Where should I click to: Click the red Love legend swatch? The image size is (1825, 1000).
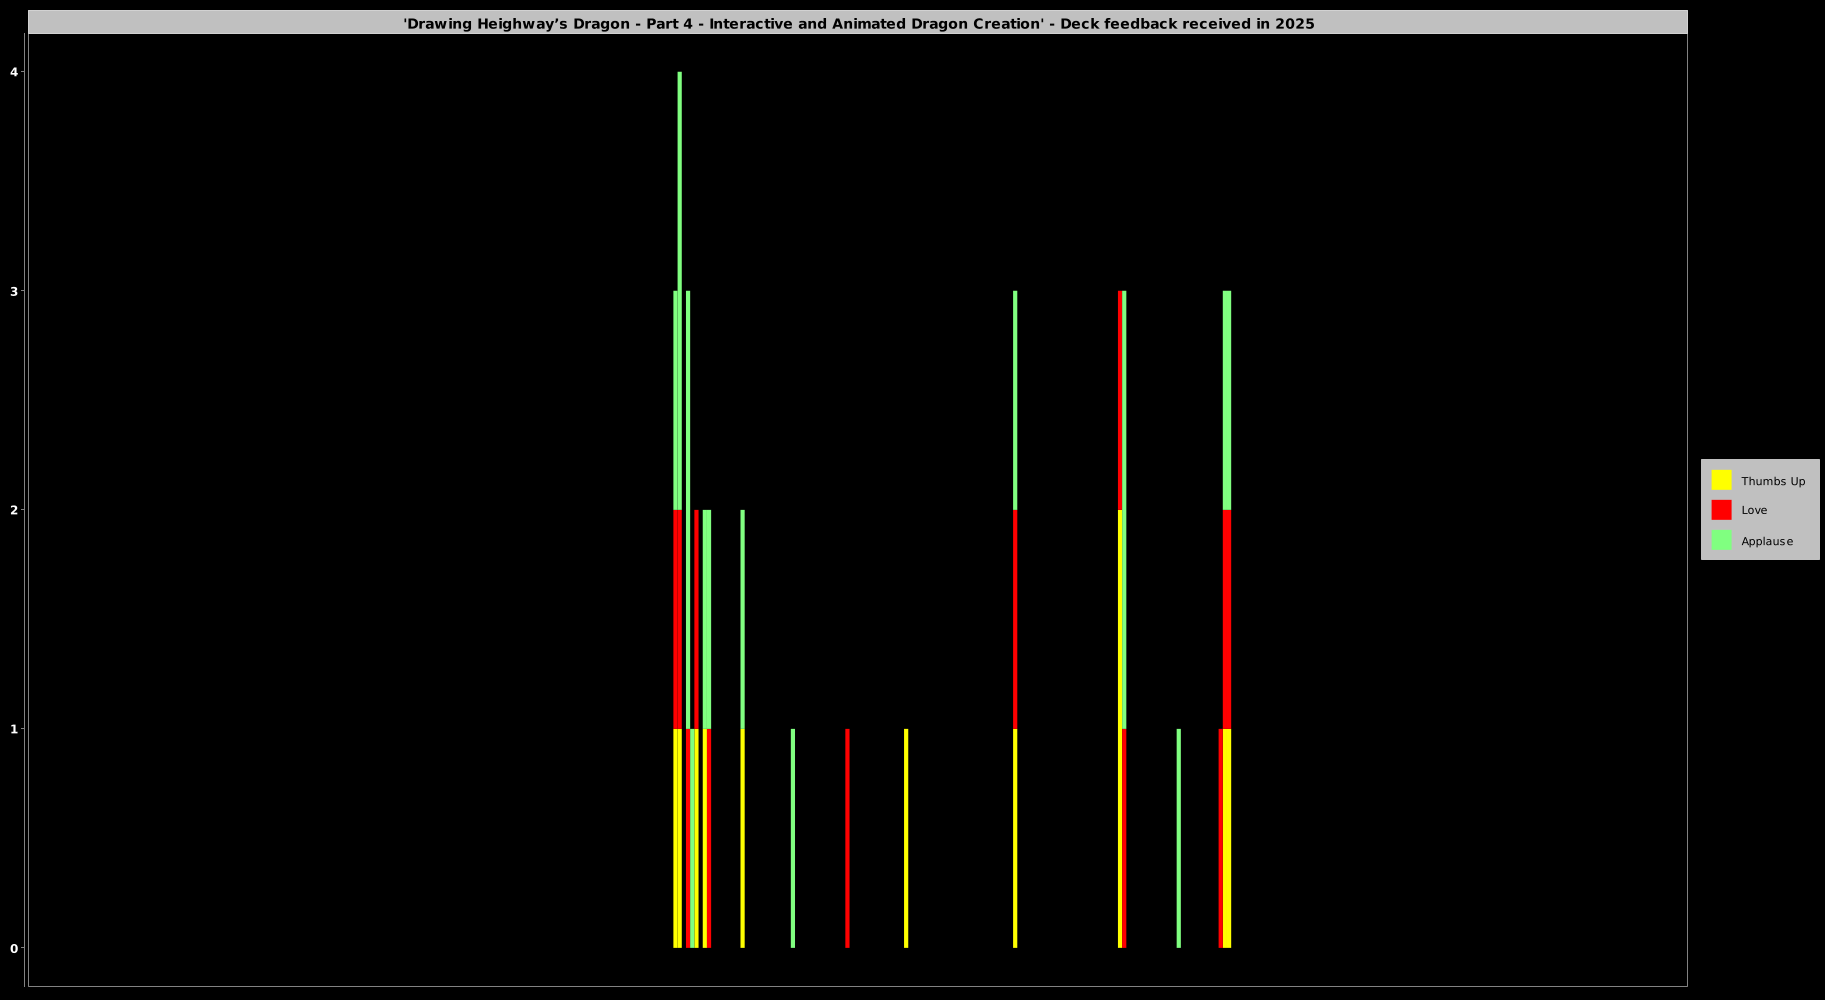click(x=1720, y=510)
